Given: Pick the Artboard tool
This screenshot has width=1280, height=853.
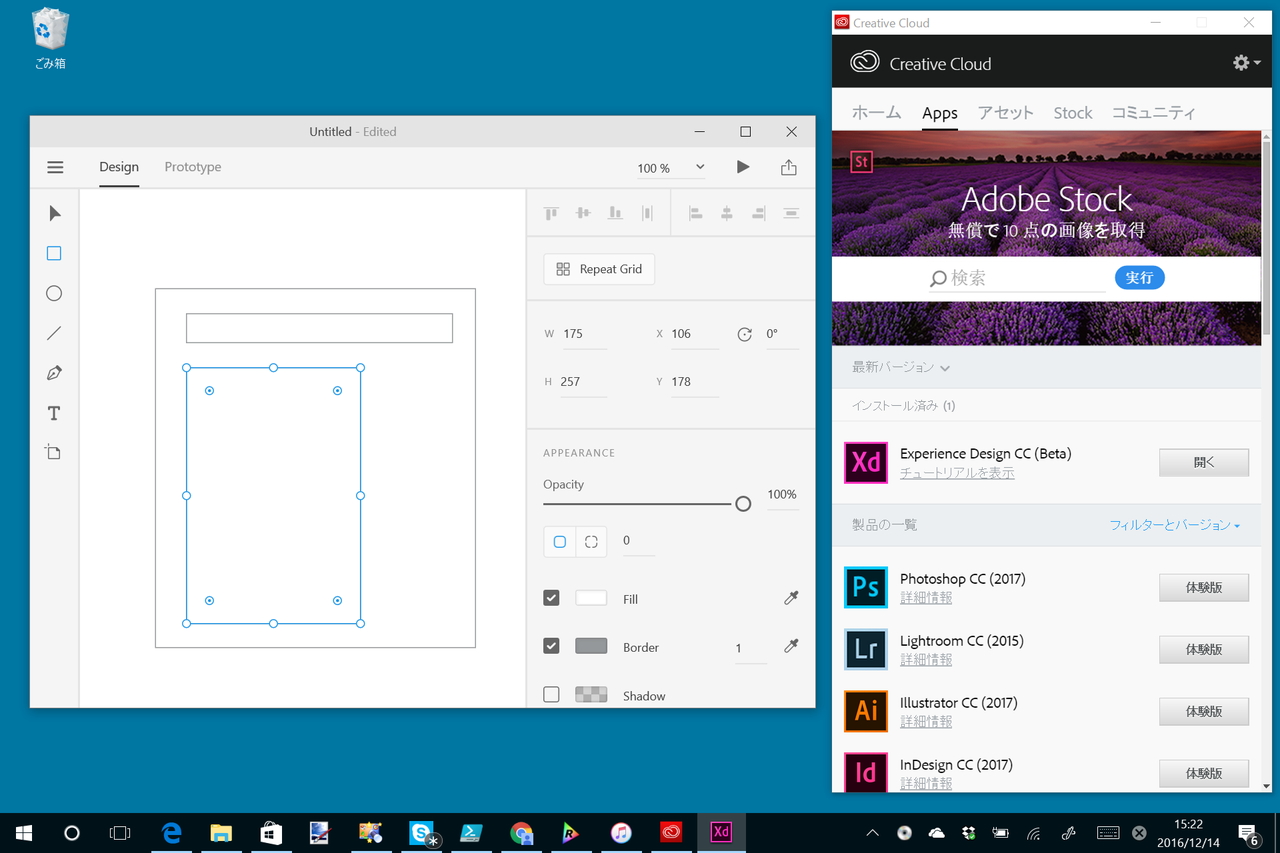Looking at the screenshot, I should coord(54,452).
